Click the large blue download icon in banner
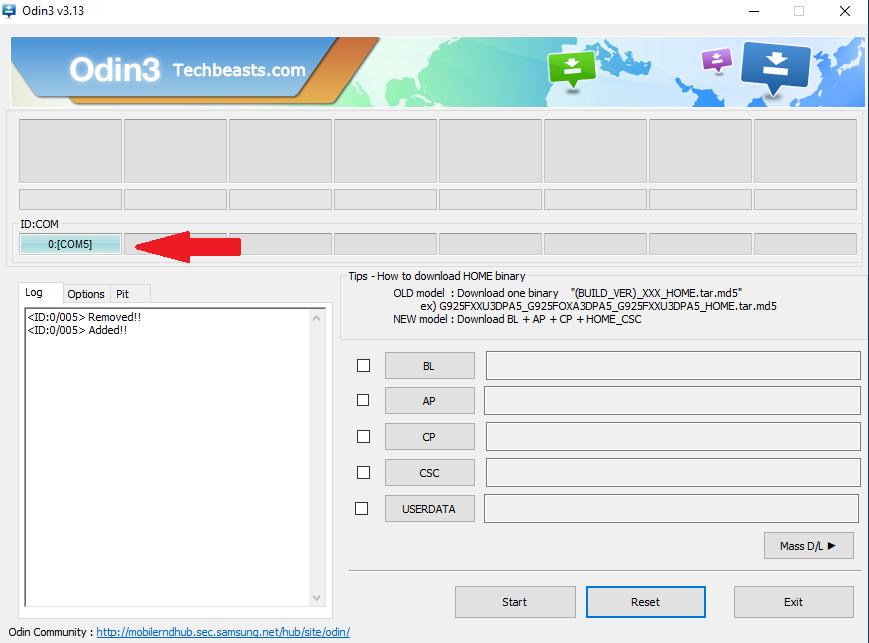The width and height of the screenshot is (869, 643). point(775,67)
